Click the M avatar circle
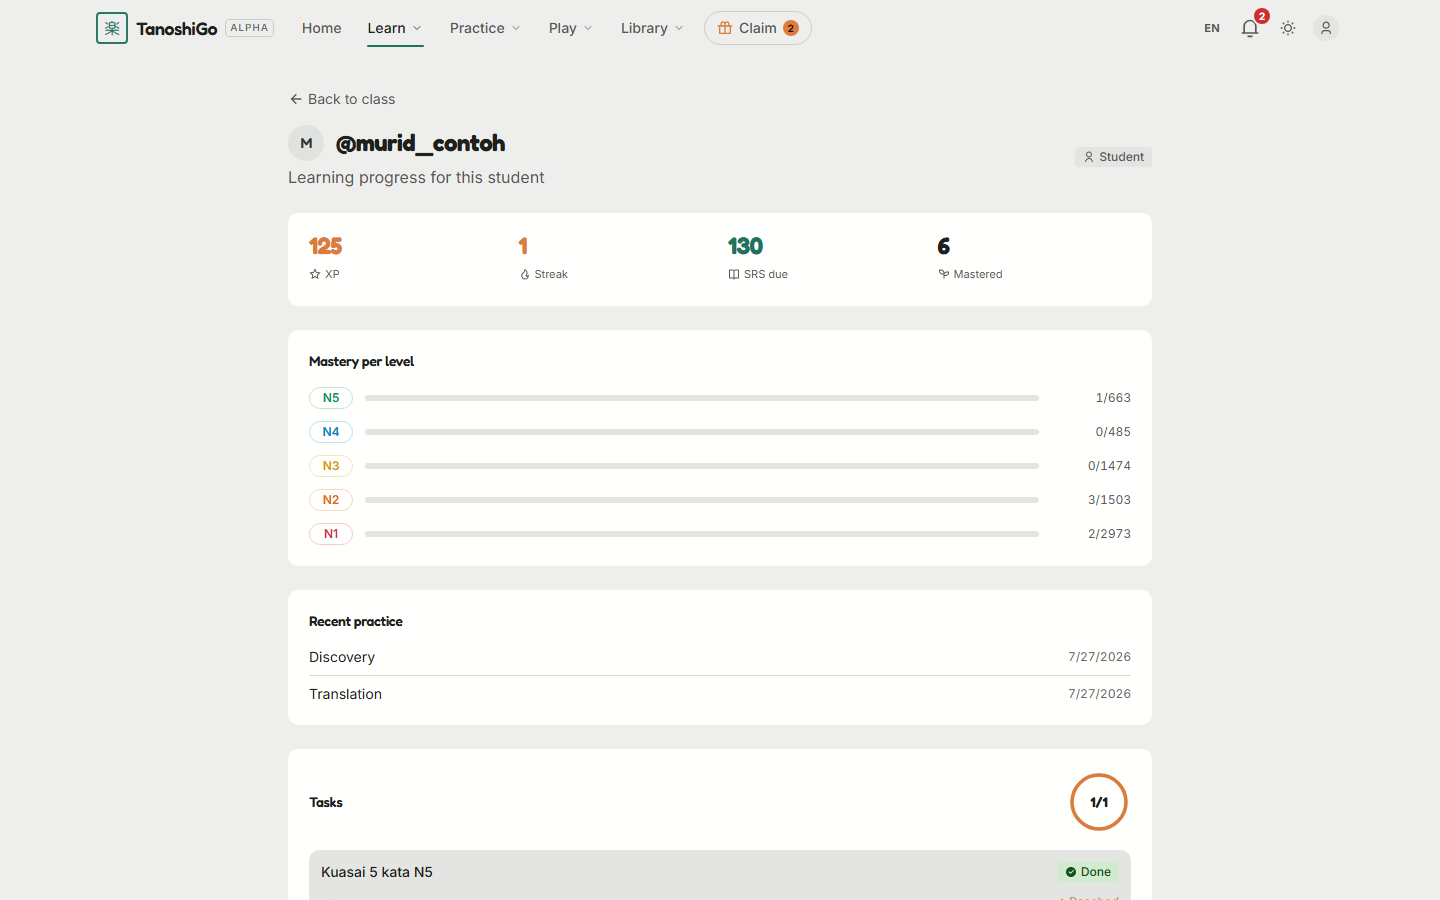This screenshot has height=900, width=1440. [x=306, y=143]
